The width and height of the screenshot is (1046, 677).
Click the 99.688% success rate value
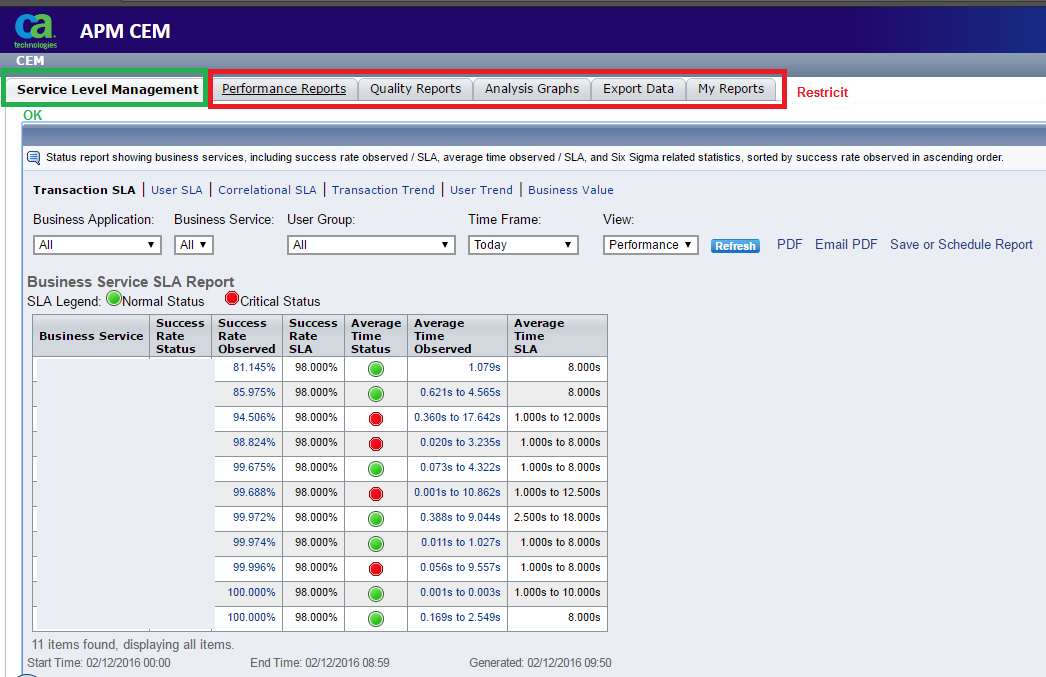(254, 492)
